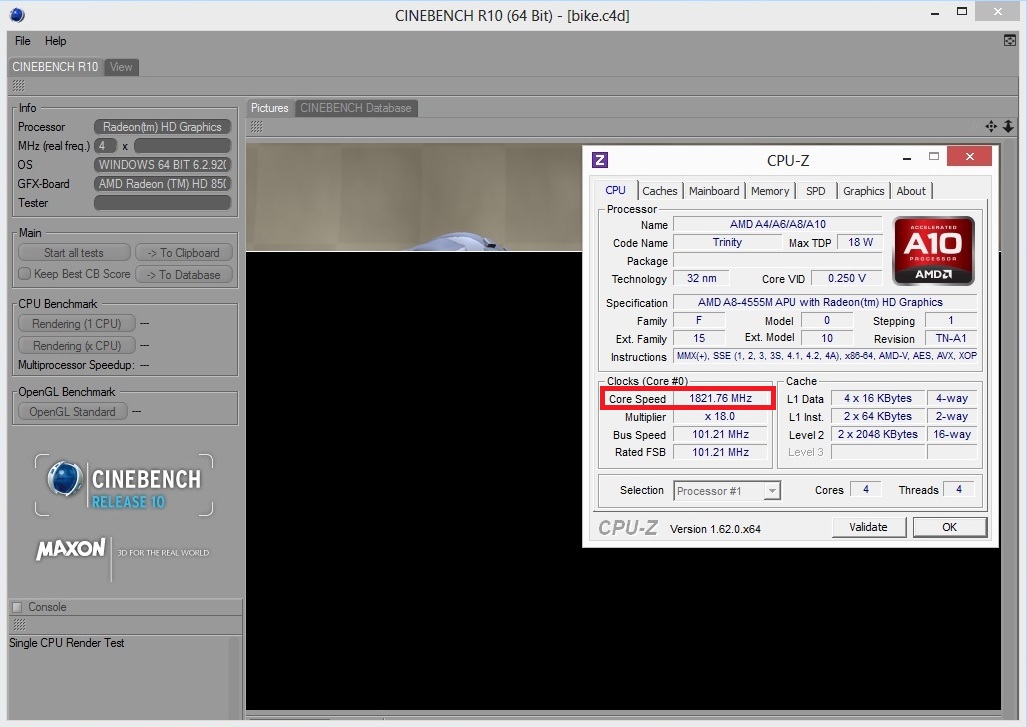Enable the Console checkbox
The image size is (1027, 727).
coord(18,607)
